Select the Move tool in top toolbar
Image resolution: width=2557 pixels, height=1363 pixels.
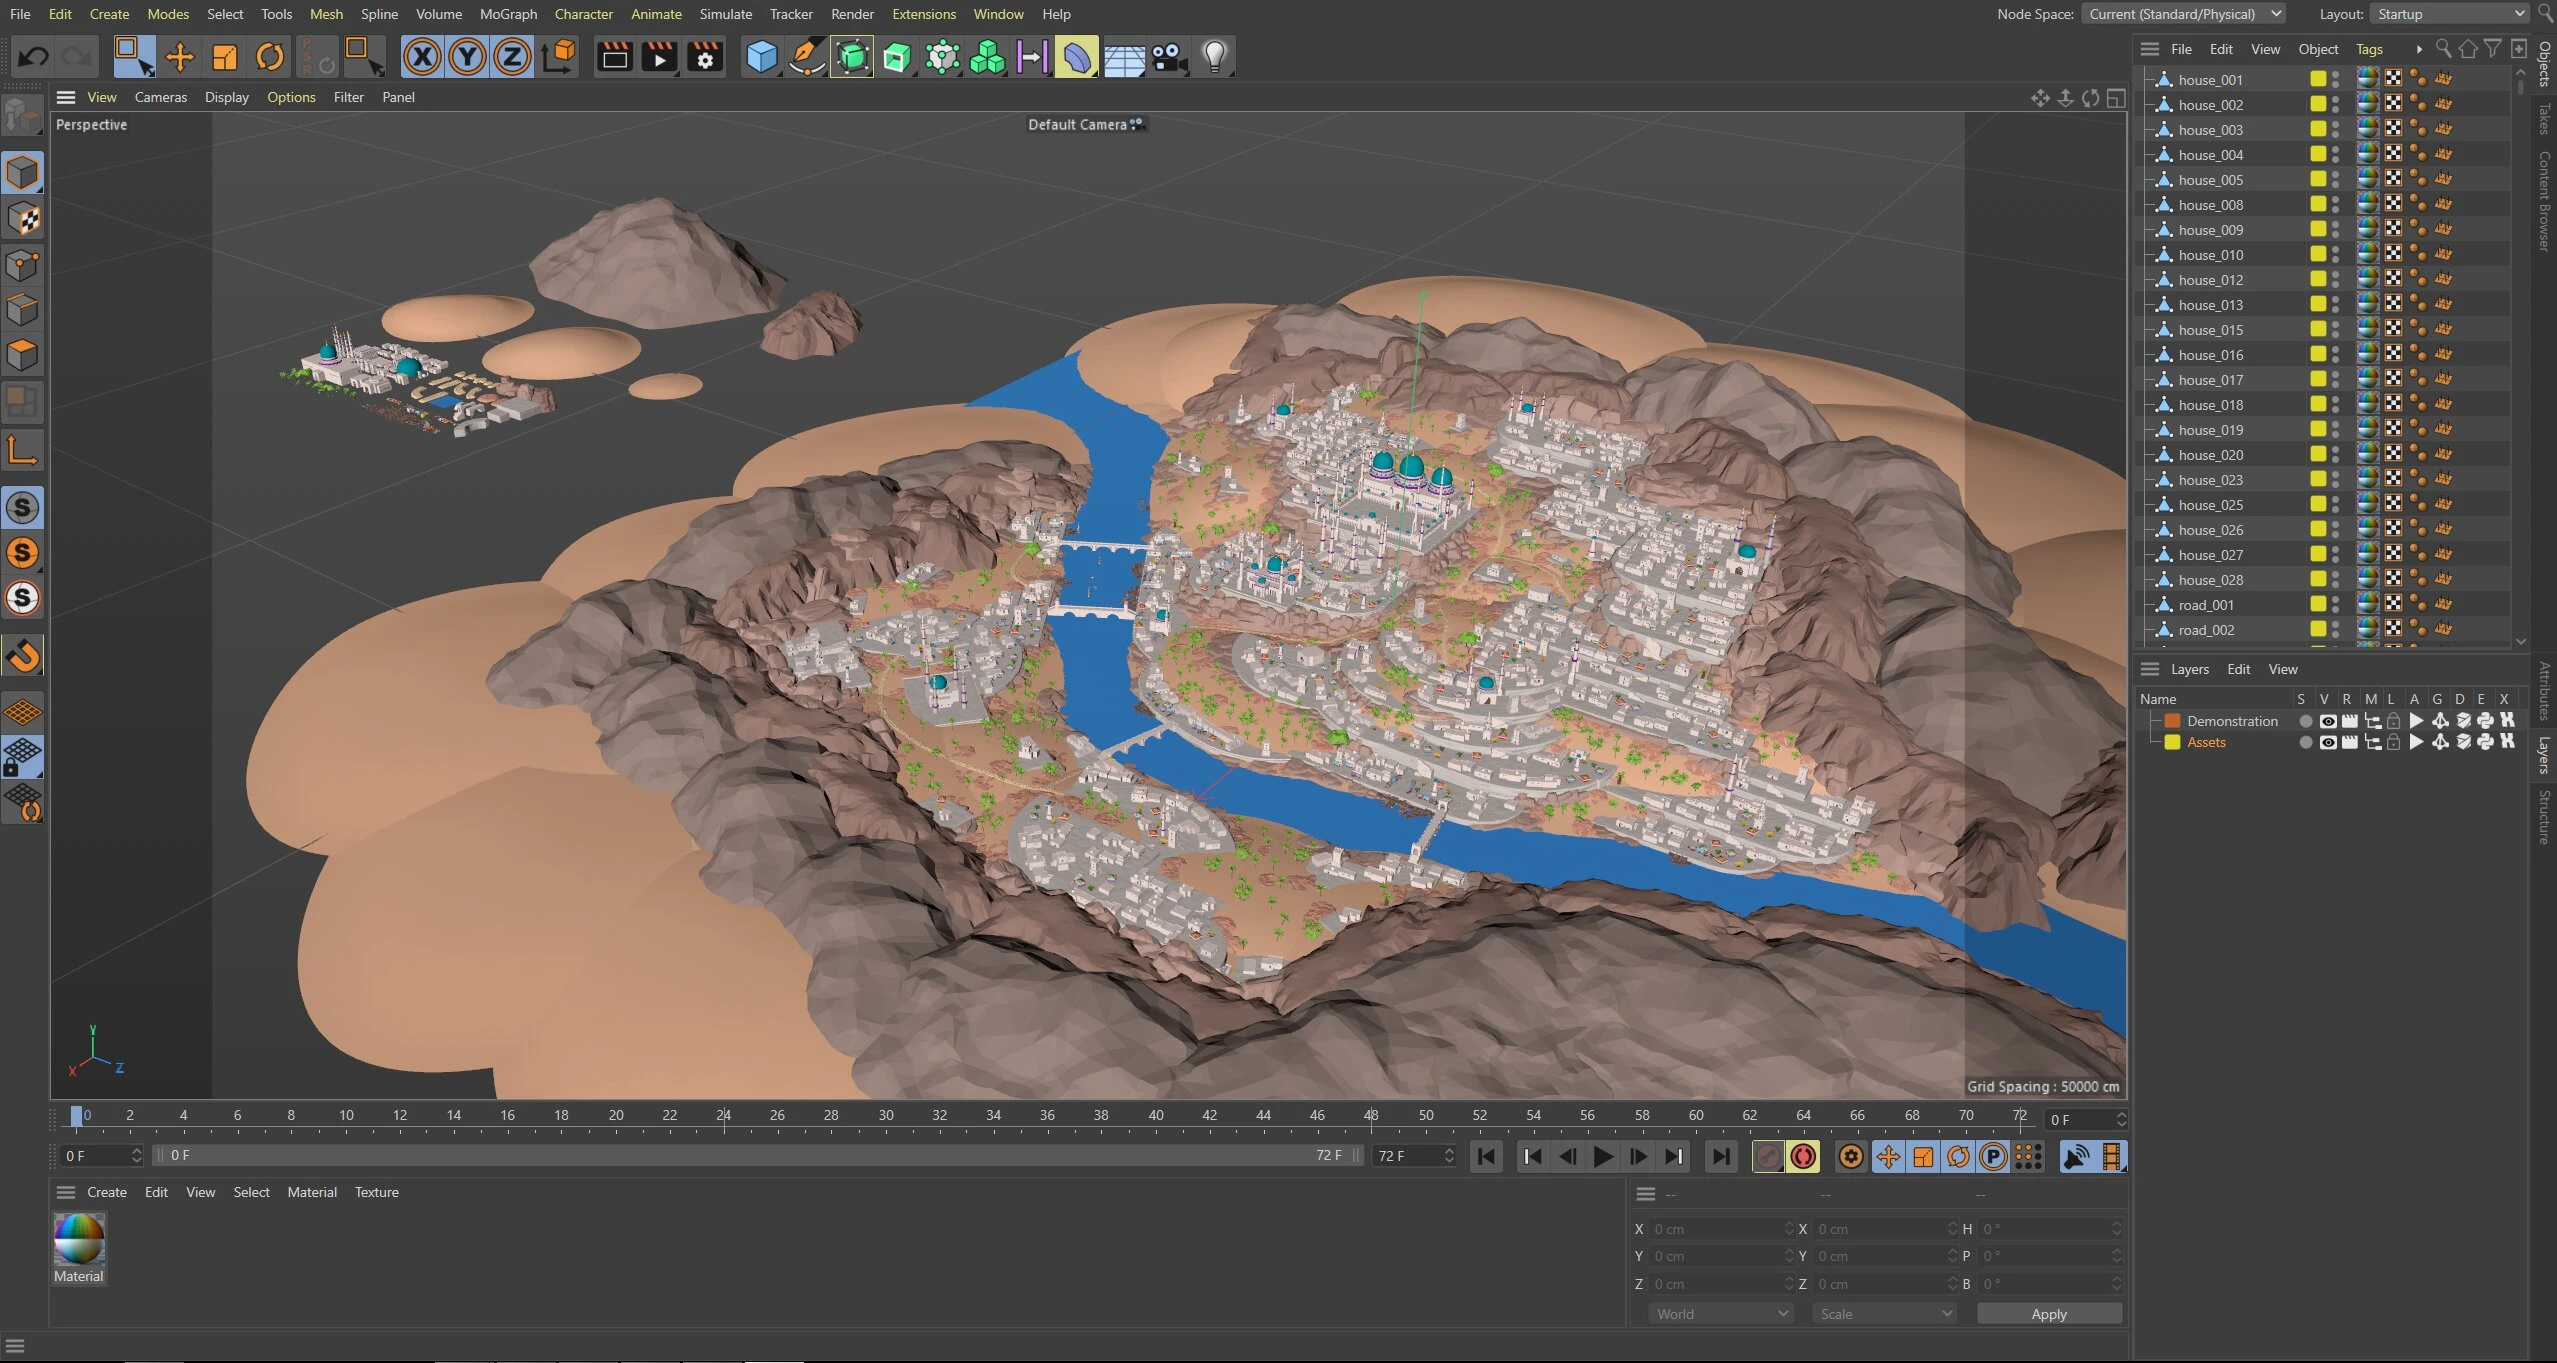pos(179,57)
